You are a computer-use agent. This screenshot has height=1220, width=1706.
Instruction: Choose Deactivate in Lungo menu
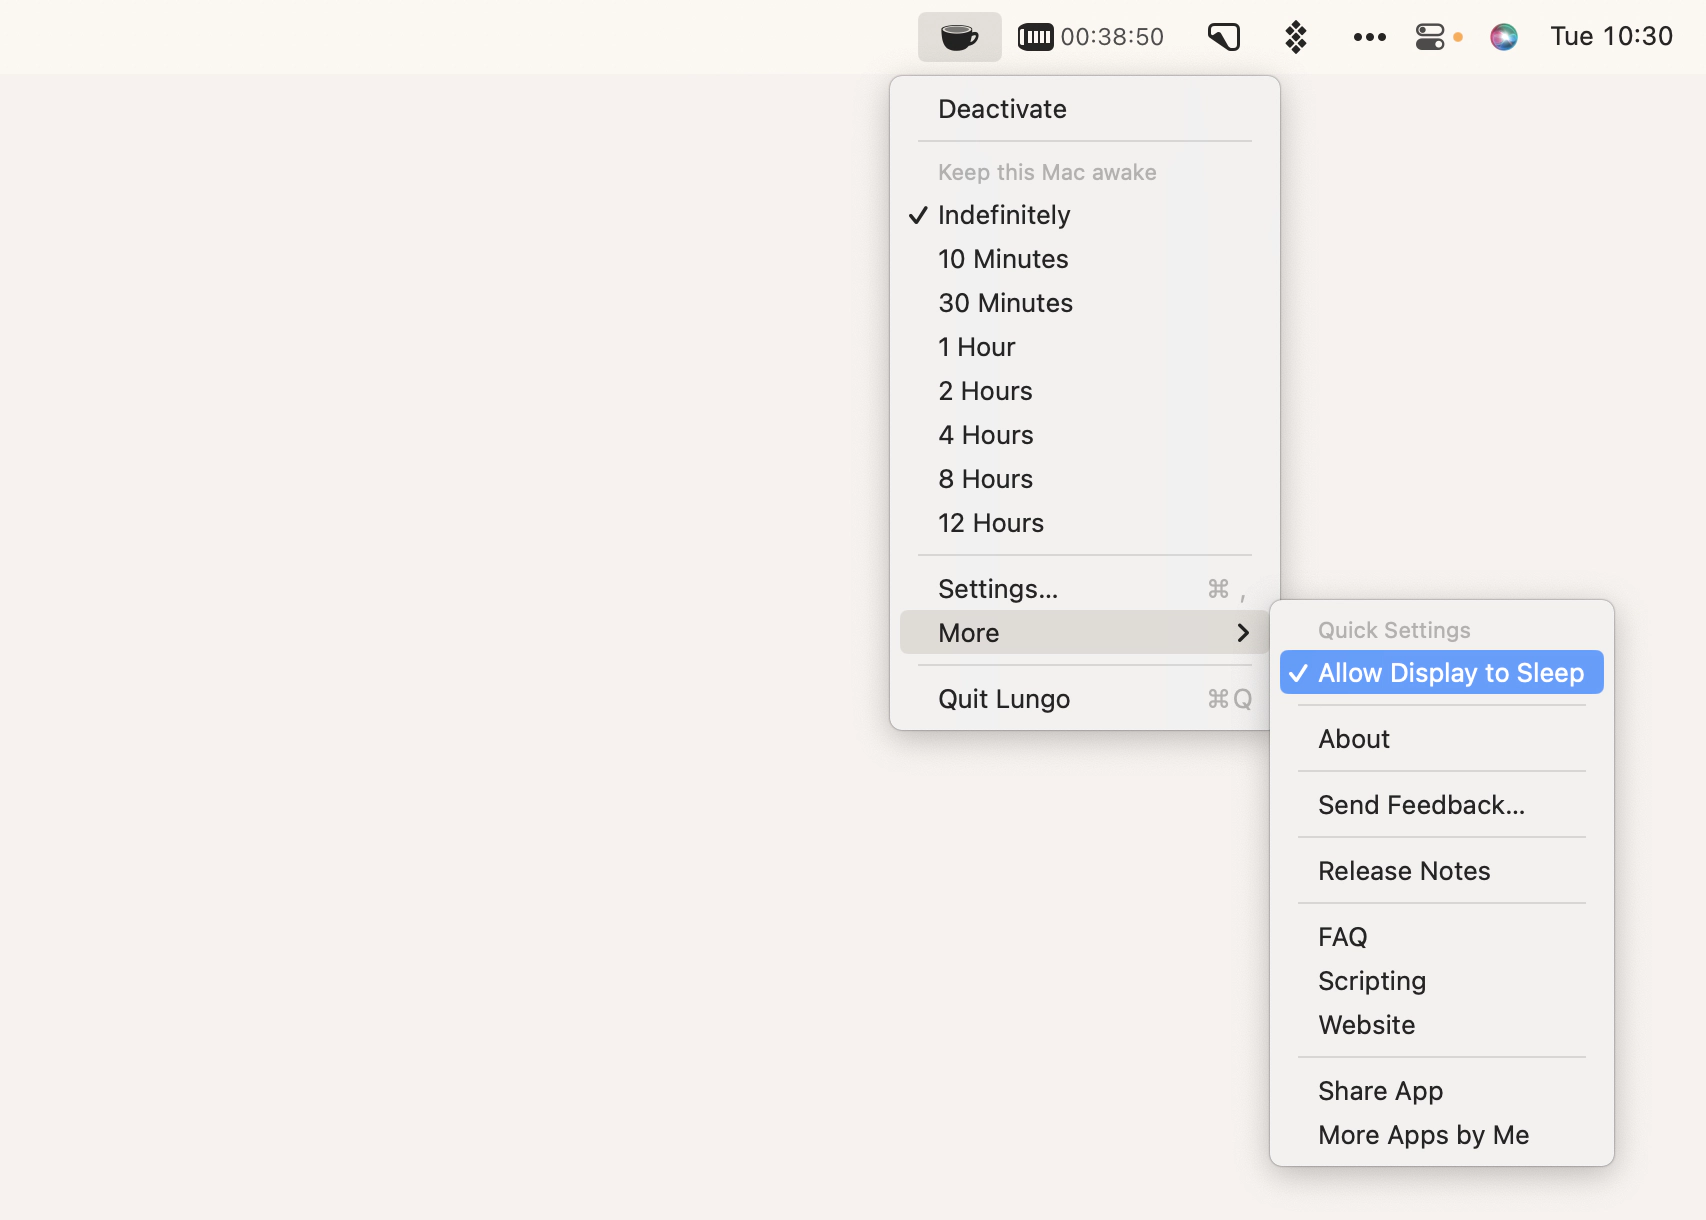pyautogui.click(x=1085, y=109)
